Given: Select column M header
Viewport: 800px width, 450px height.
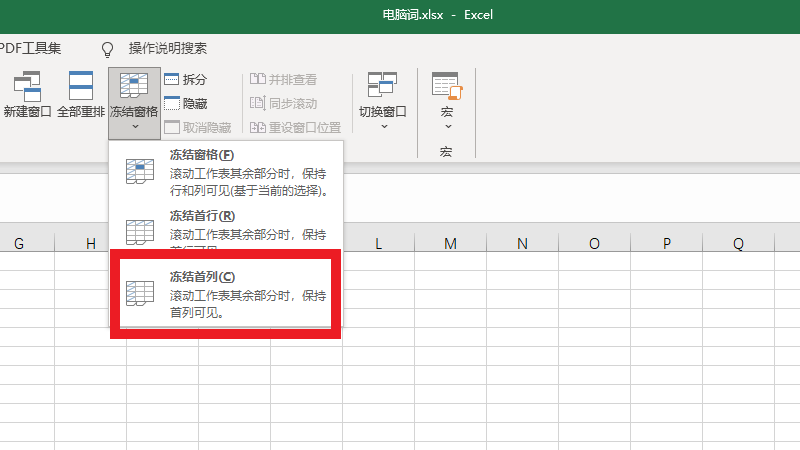Looking at the screenshot, I should click(450, 244).
